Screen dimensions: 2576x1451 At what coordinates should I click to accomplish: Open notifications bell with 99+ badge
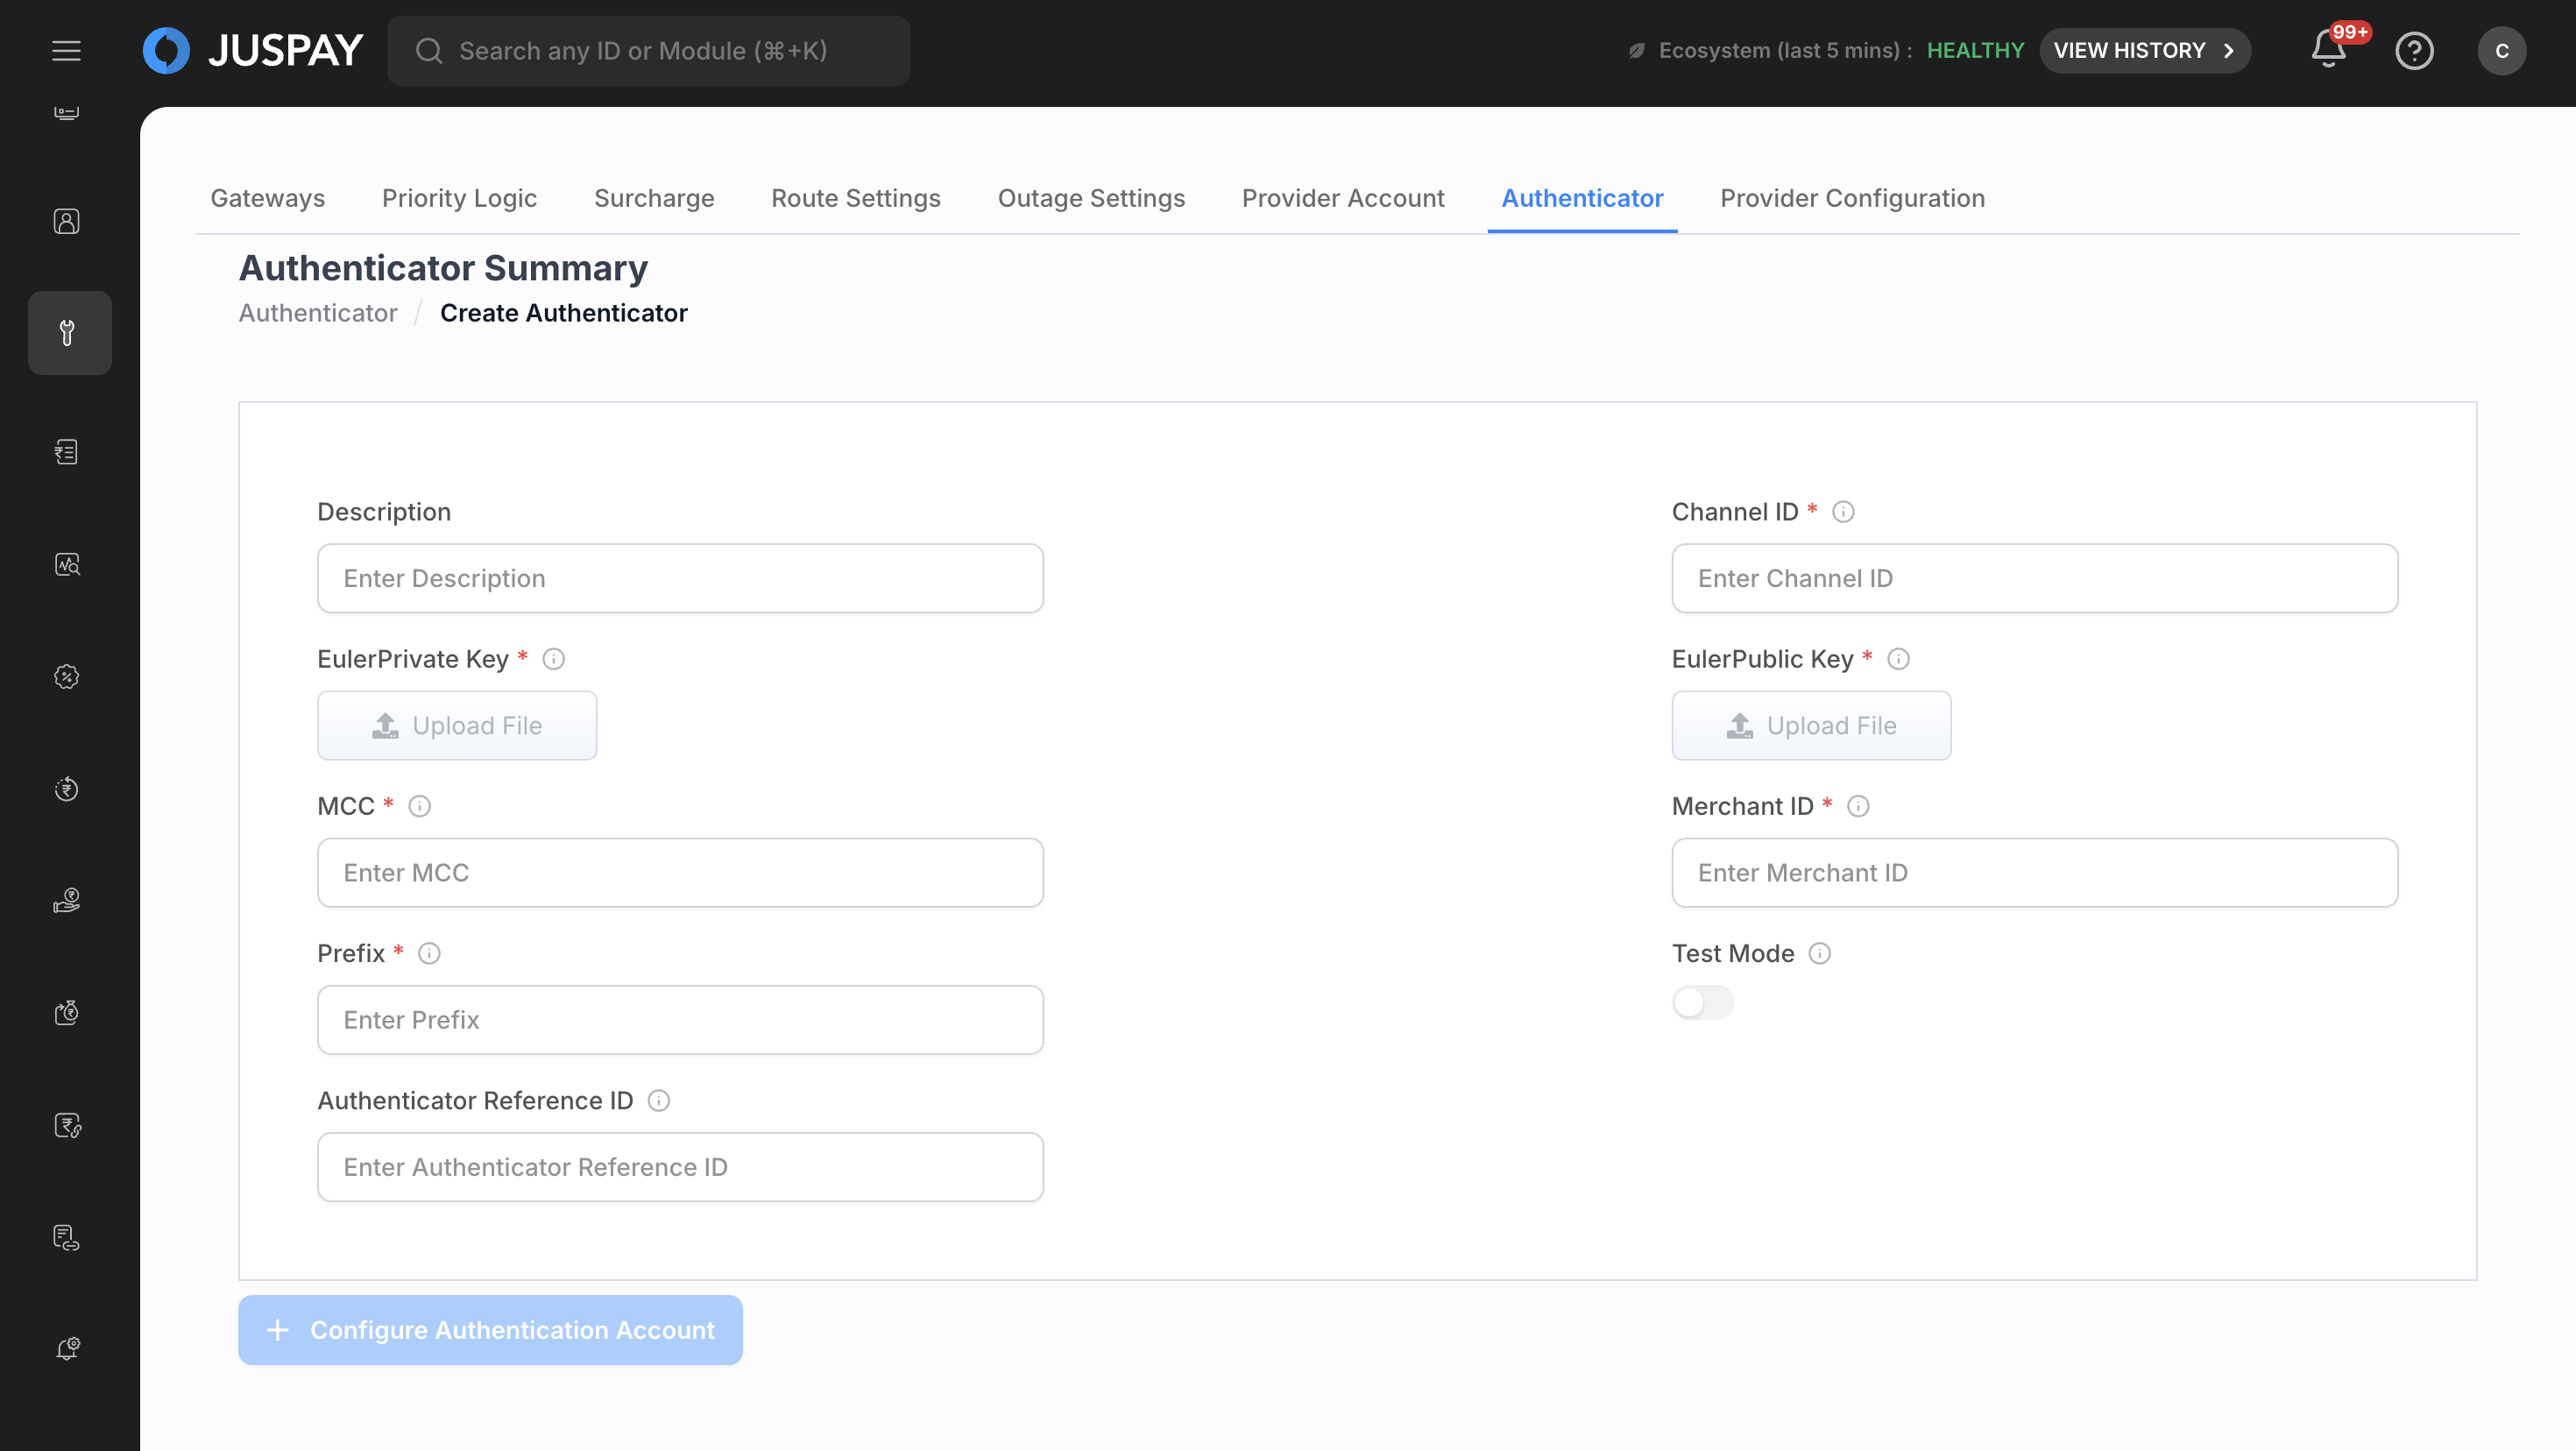click(2328, 50)
